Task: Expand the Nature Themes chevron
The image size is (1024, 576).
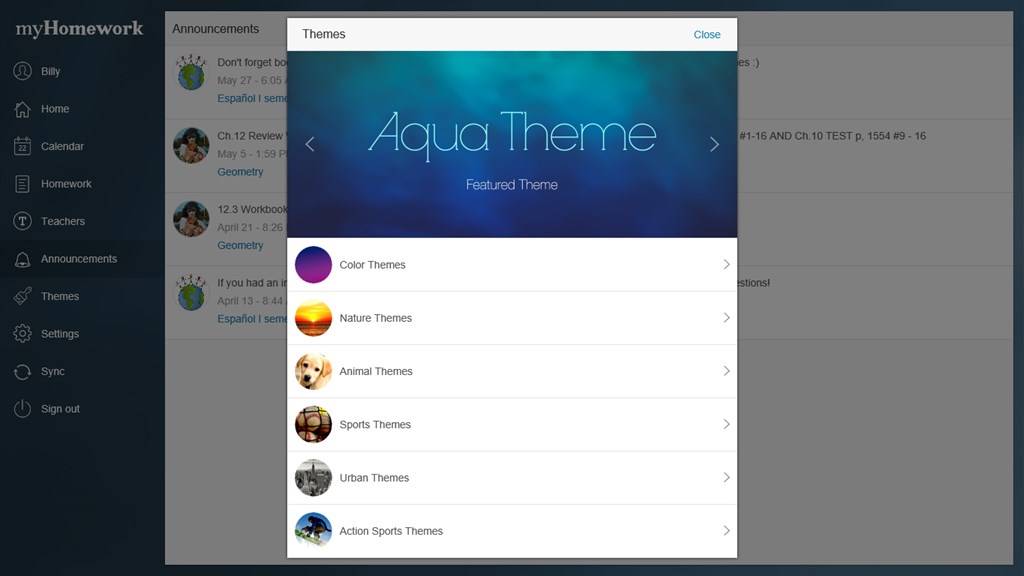Action: [x=726, y=318]
